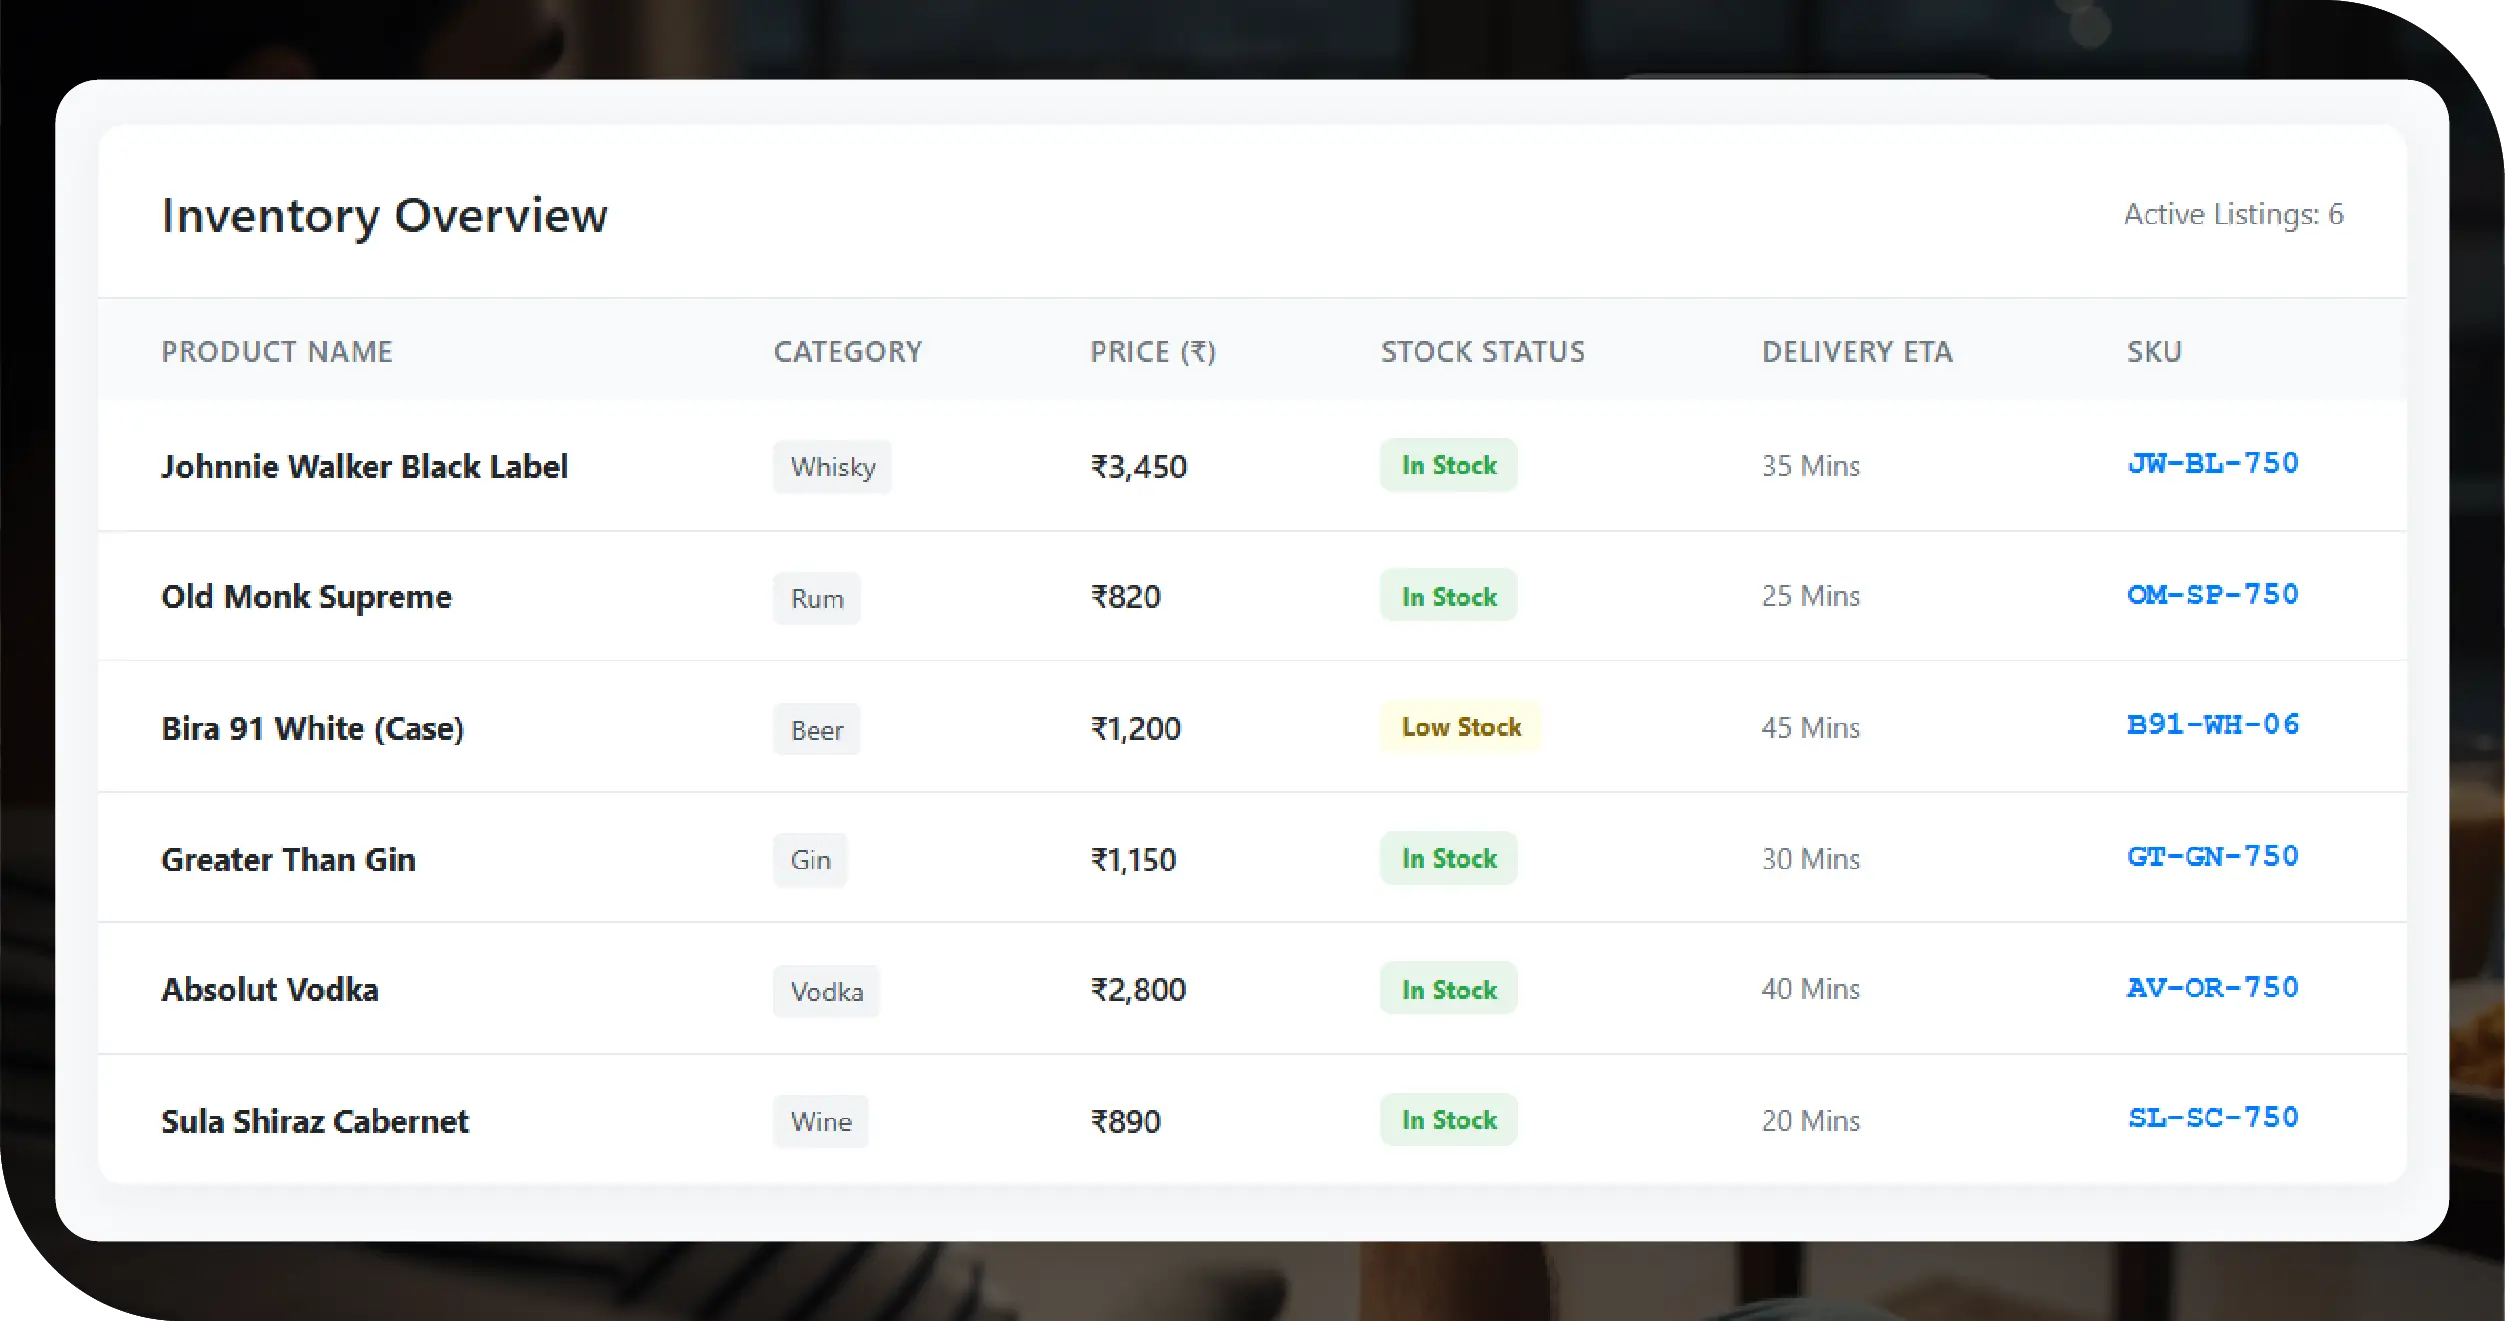
Task: Click the Stock Status column header
Action: tap(1482, 352)
